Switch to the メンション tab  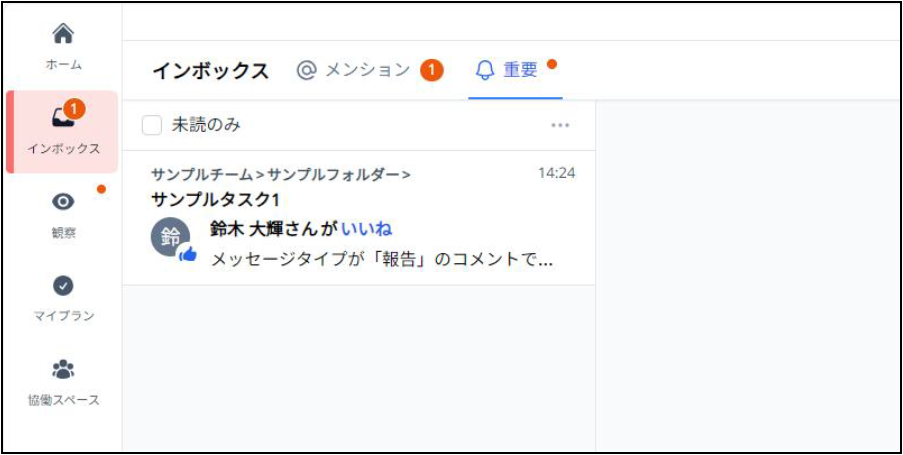tap(367, 70)
